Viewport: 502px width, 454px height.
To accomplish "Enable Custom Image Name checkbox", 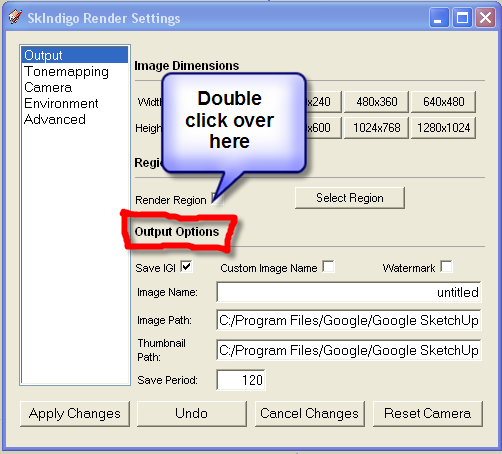I will click(328, 267).
